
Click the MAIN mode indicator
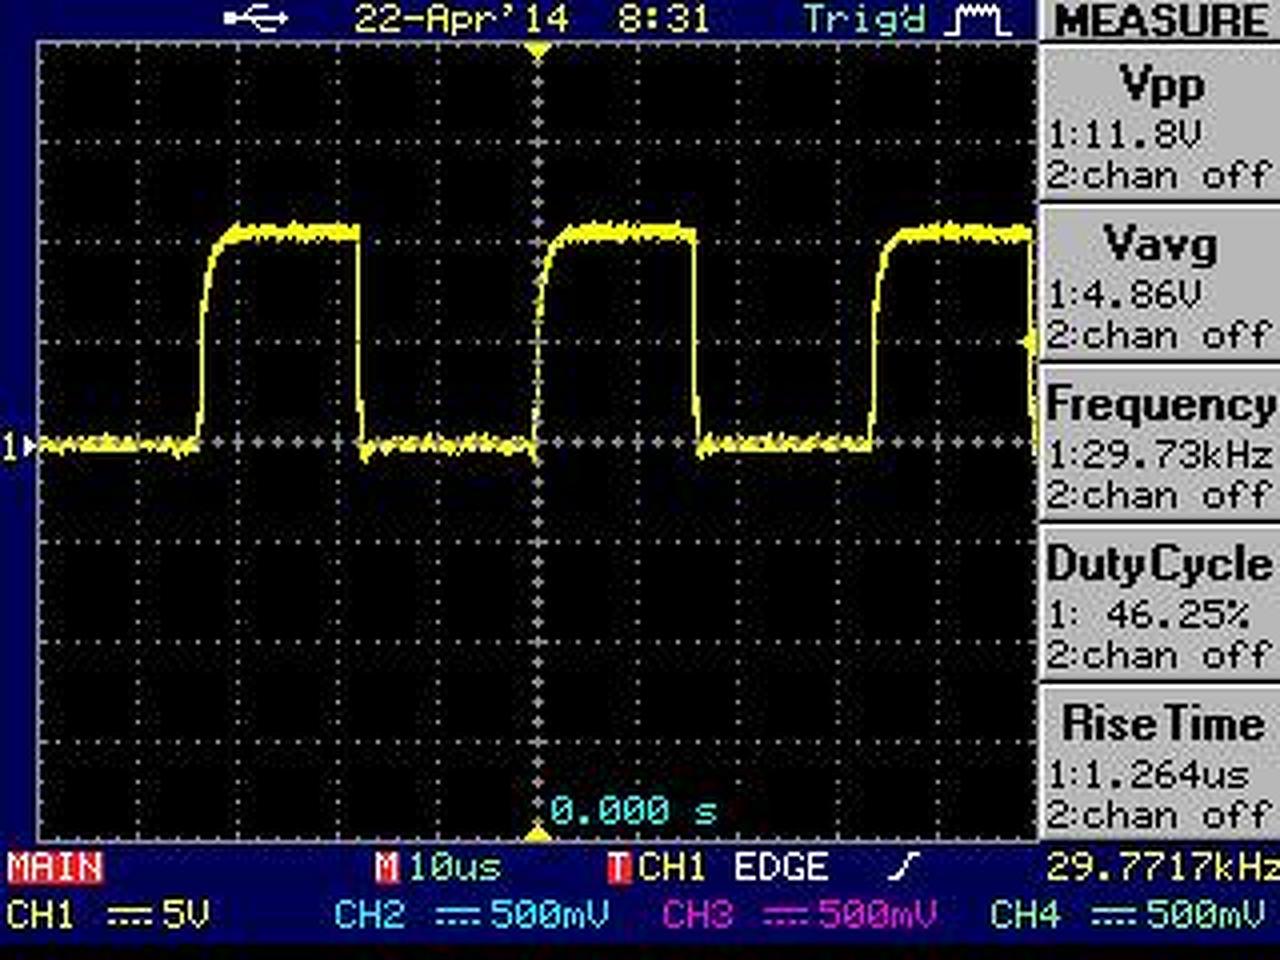pyautogui.click(x=55, y=867)
